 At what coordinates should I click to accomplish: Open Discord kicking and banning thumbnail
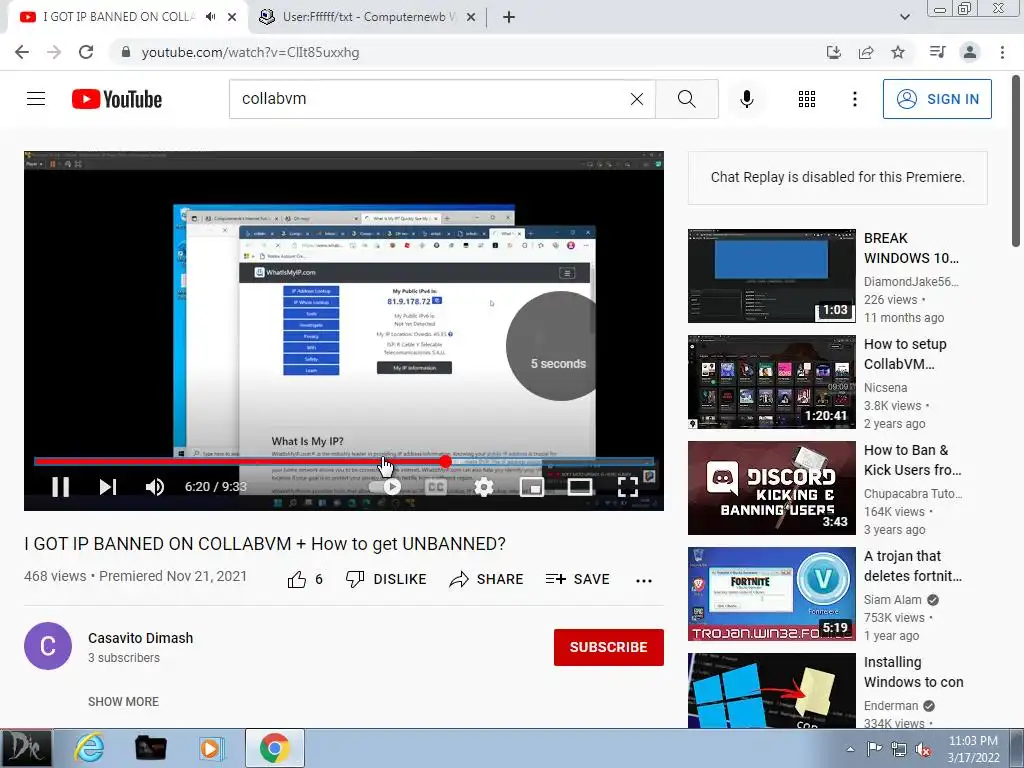pyautogui.click(x=771, y=488)
